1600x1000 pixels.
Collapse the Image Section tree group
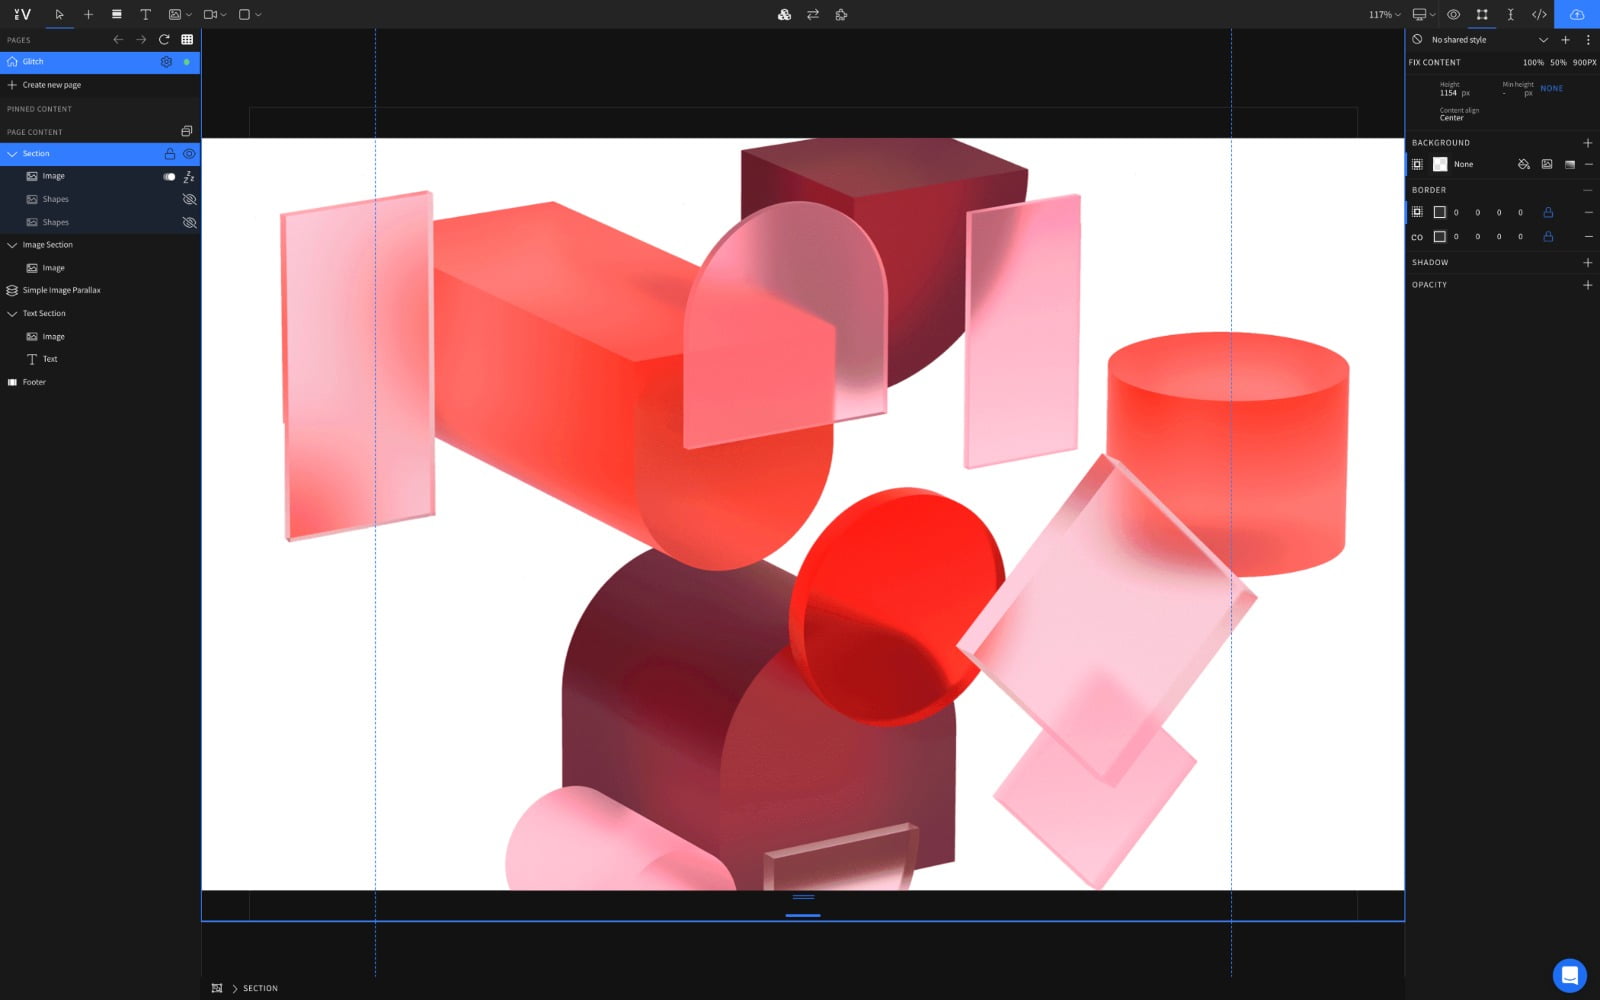pos(12,245)
